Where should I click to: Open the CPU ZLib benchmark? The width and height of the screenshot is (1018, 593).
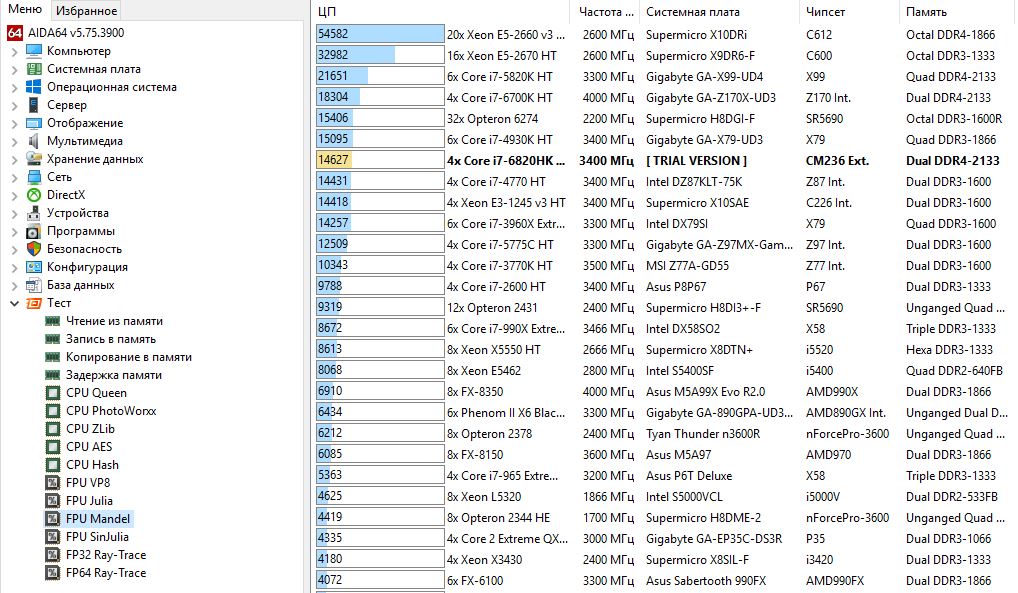(90, 429)
